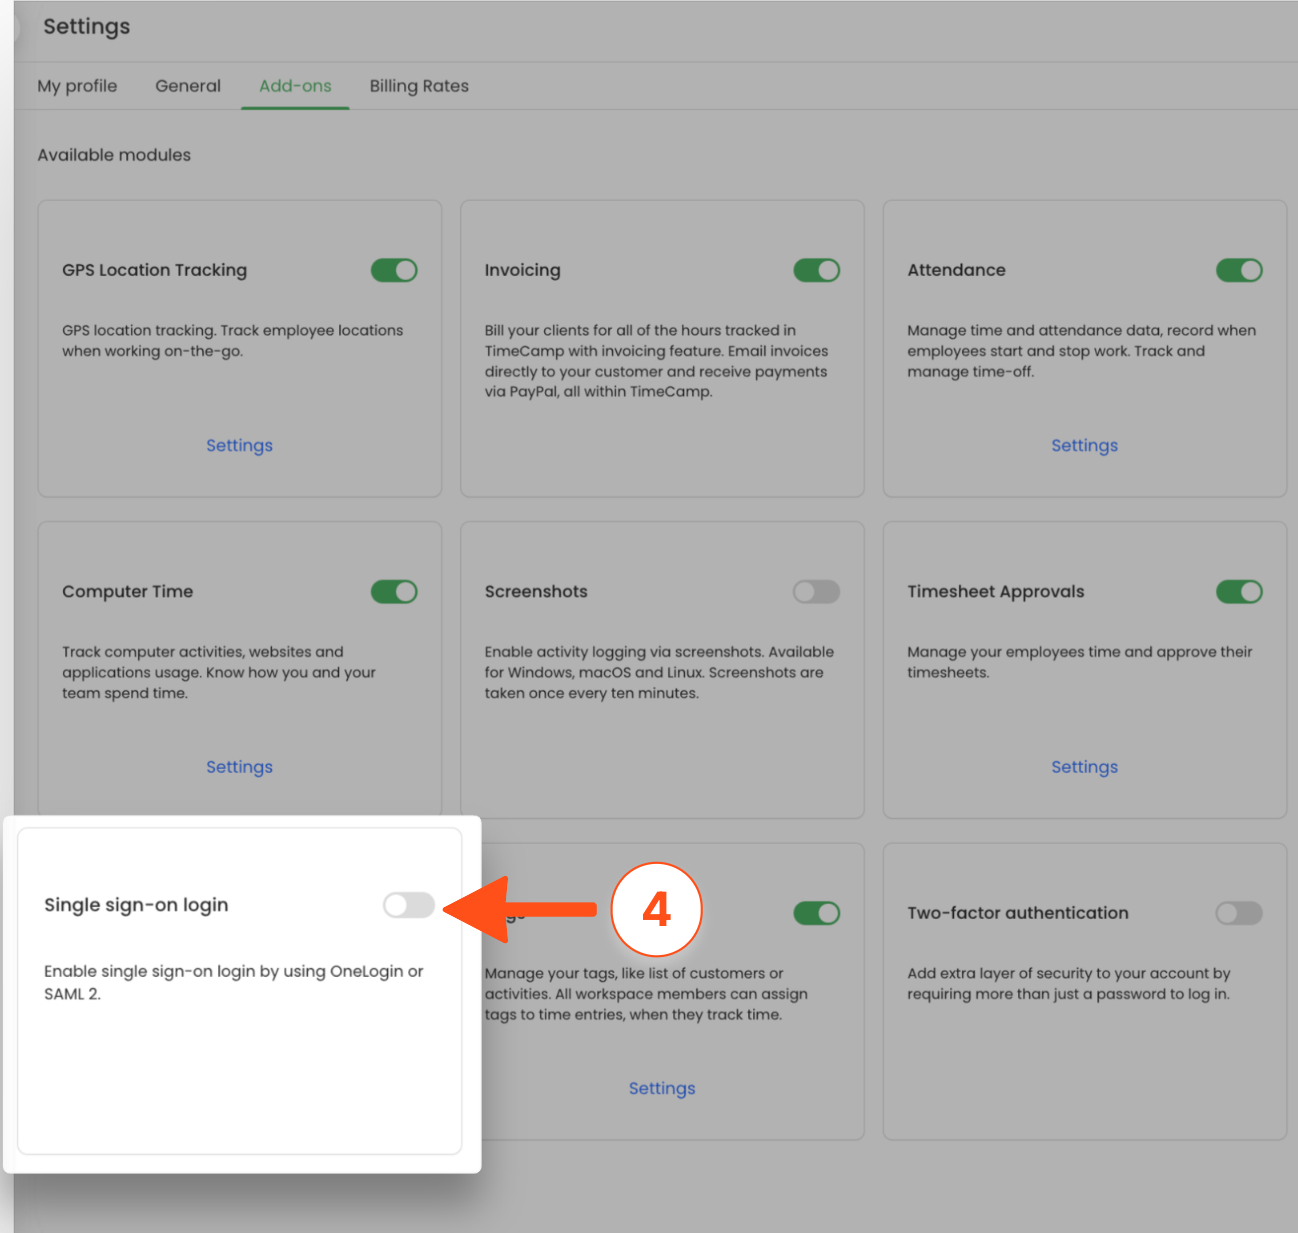Screen dimensions: 1298x1233
Task: Click the Available modules label
Action: 114,155
